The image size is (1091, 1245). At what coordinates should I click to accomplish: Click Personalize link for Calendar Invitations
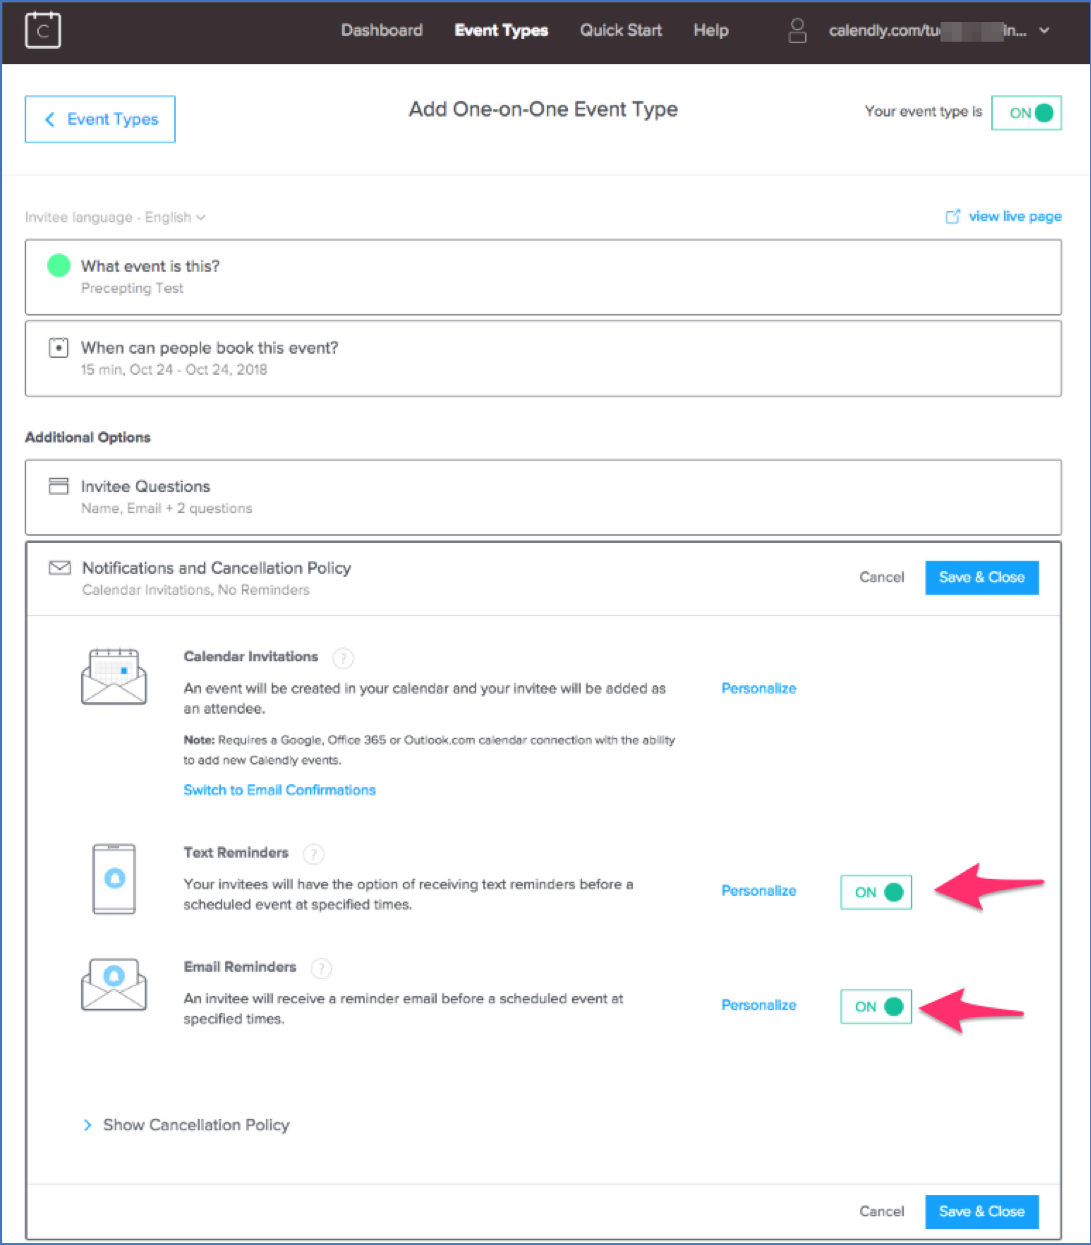758,688
